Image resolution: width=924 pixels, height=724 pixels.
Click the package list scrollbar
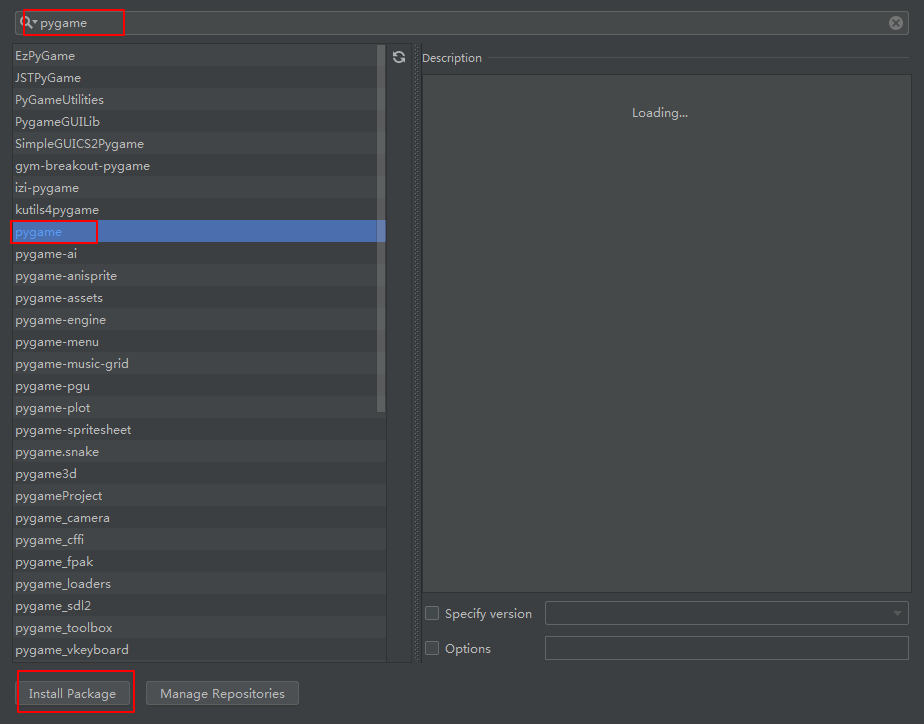pos(381,229)
